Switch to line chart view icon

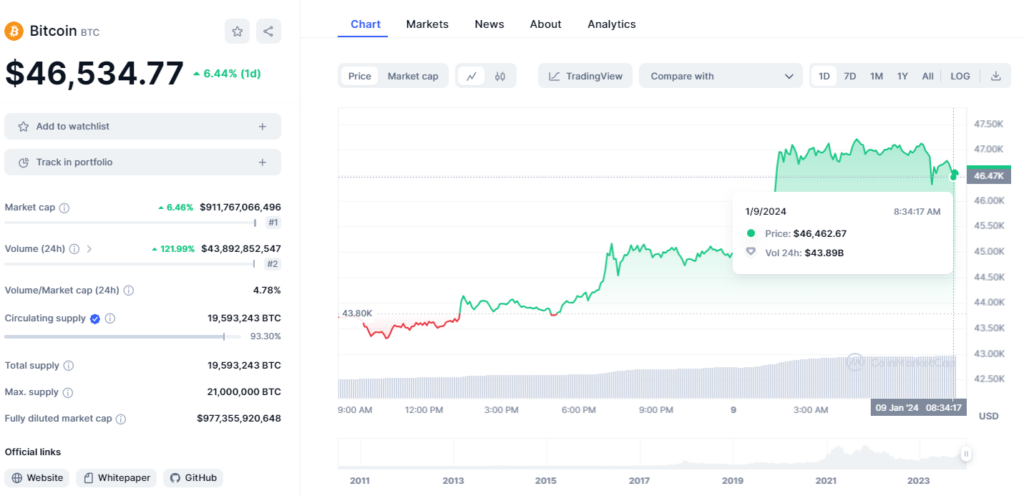[x=471, y=76]
